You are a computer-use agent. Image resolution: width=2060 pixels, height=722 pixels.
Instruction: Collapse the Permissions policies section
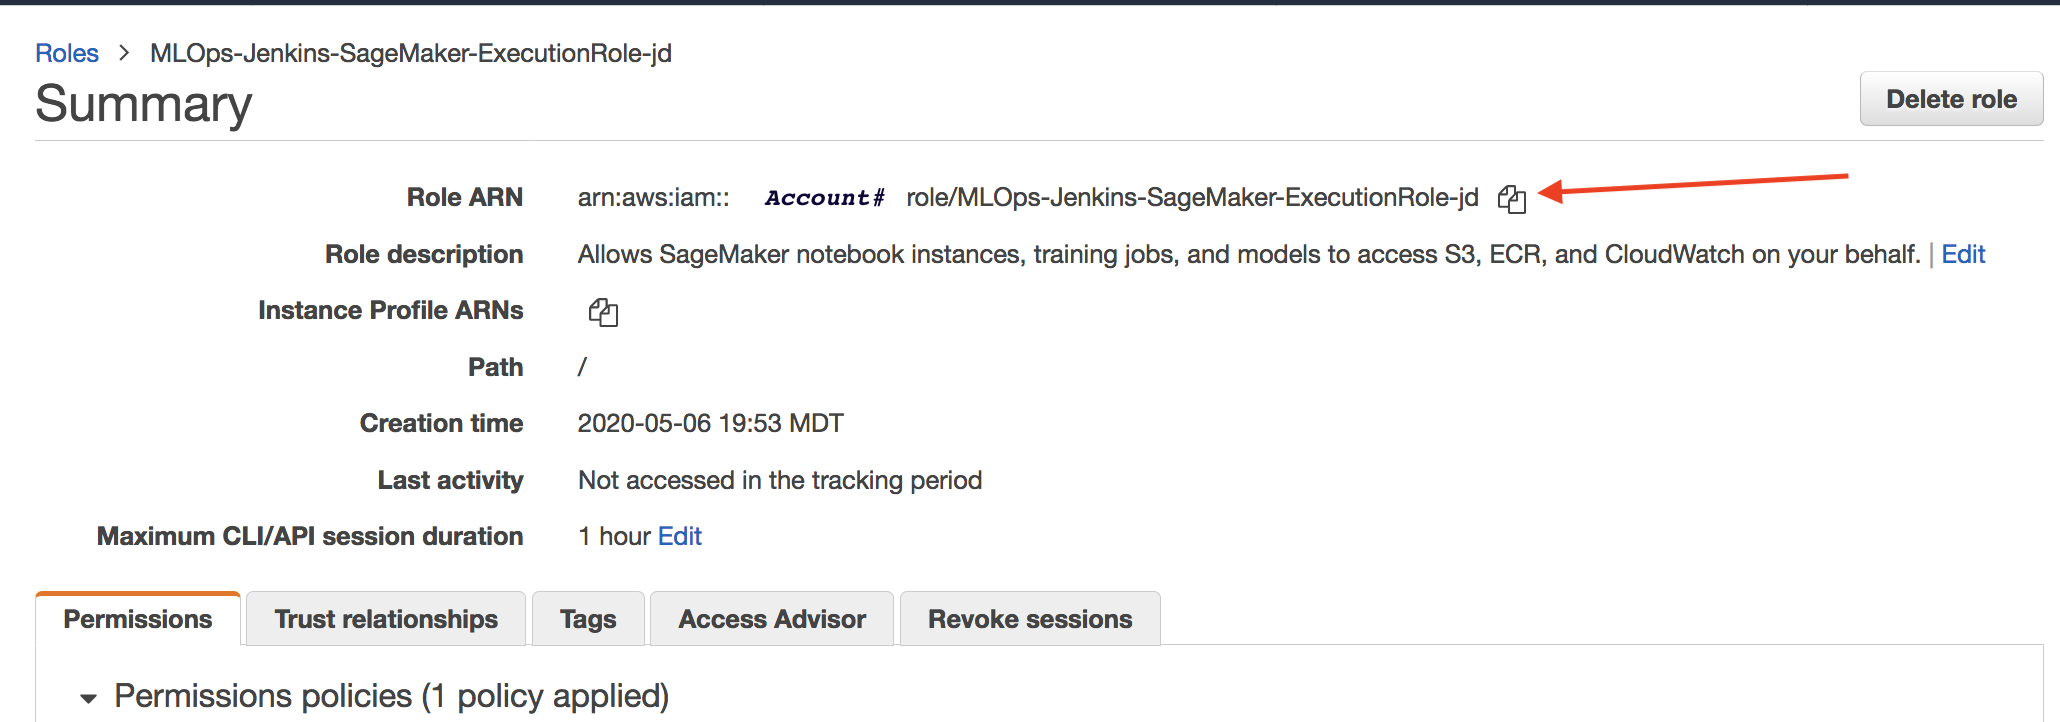point(89,698)
